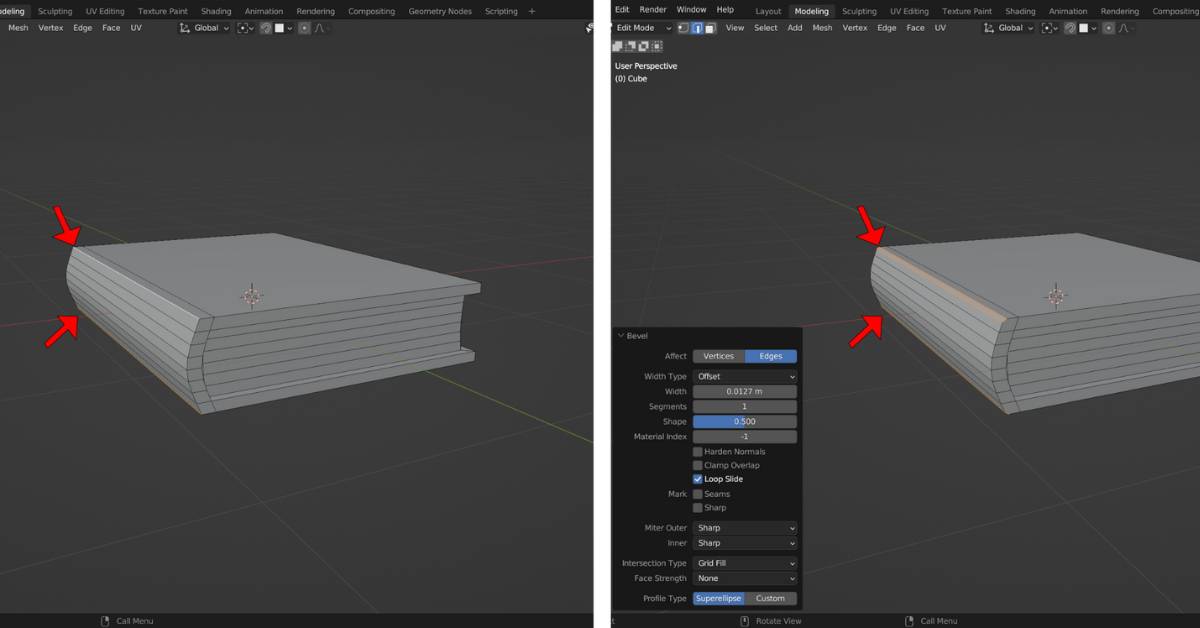Switch to Face select mode
The width and height of the screenshot is (1200, 628).
click(x=710, y=27)
